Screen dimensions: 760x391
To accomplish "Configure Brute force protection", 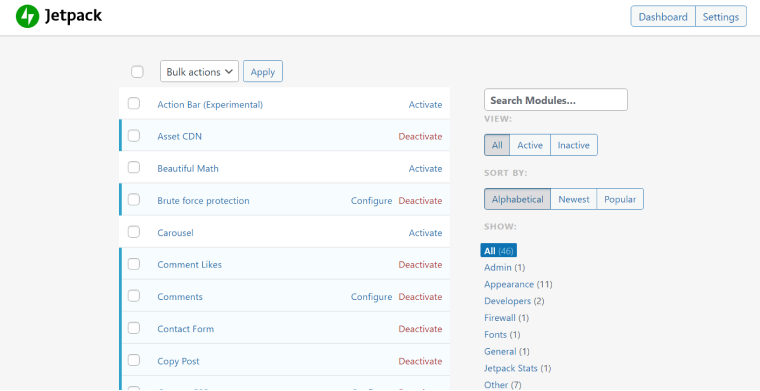I will point(371,201).
